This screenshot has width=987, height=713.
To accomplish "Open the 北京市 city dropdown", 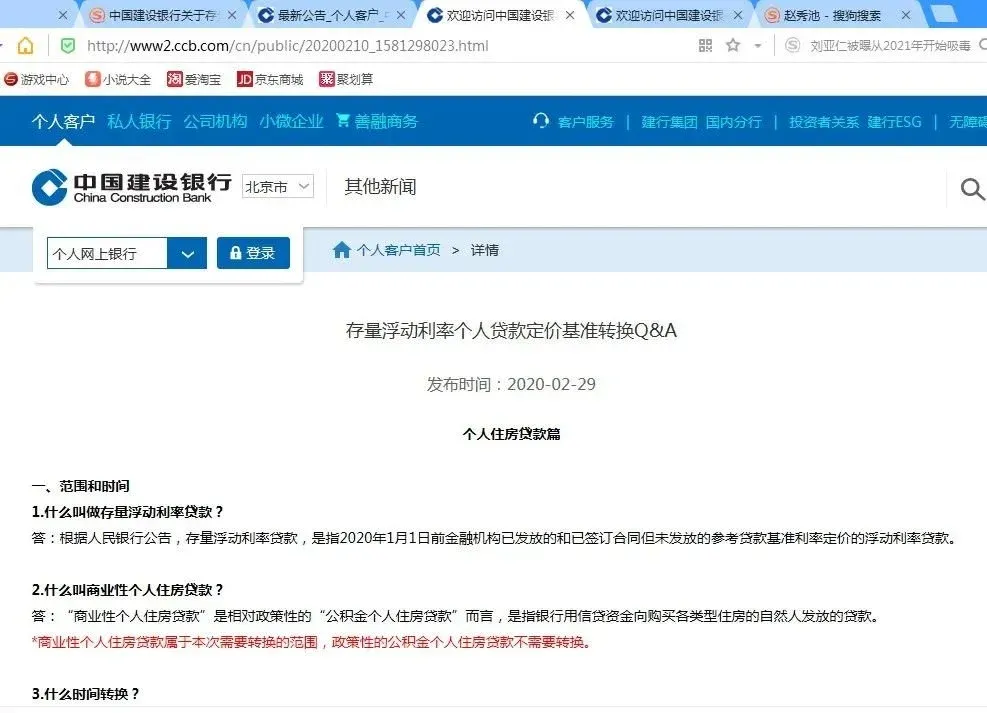I will [x=278, y=186].
